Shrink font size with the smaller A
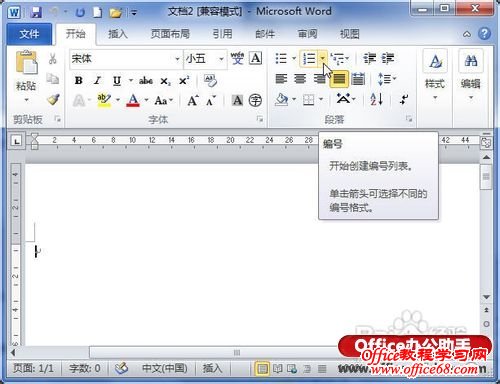This screenshot has width=500, height=384. (211, 100)
